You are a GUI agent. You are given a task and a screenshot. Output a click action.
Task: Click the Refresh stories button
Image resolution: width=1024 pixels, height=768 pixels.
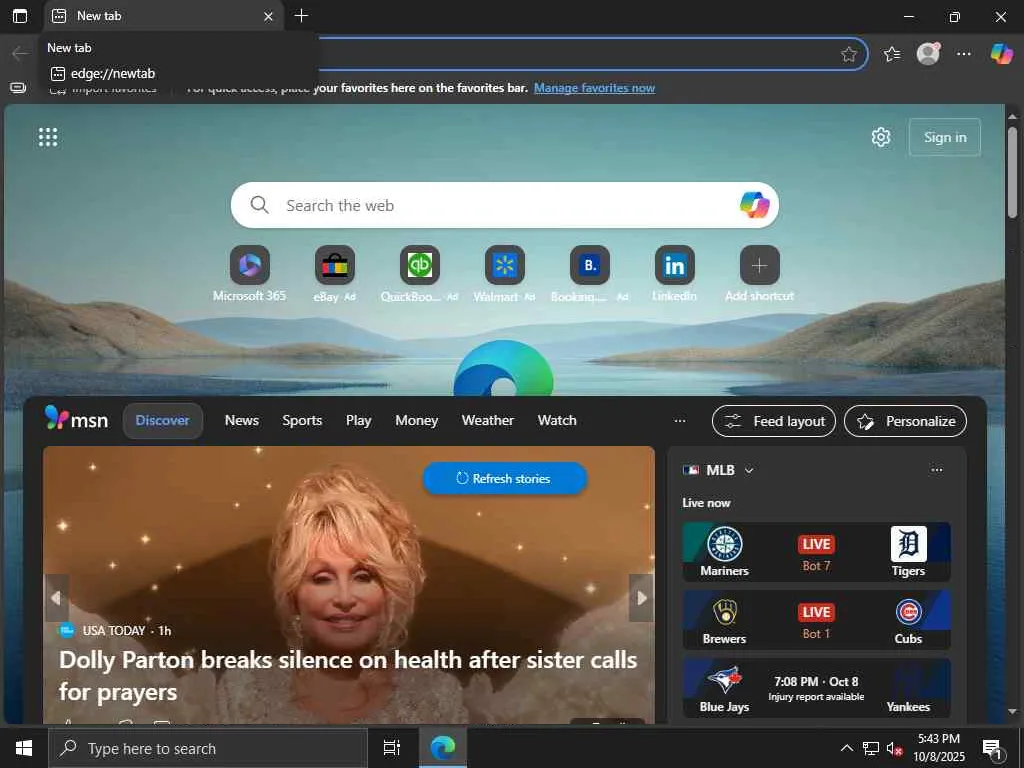point(504,478)
